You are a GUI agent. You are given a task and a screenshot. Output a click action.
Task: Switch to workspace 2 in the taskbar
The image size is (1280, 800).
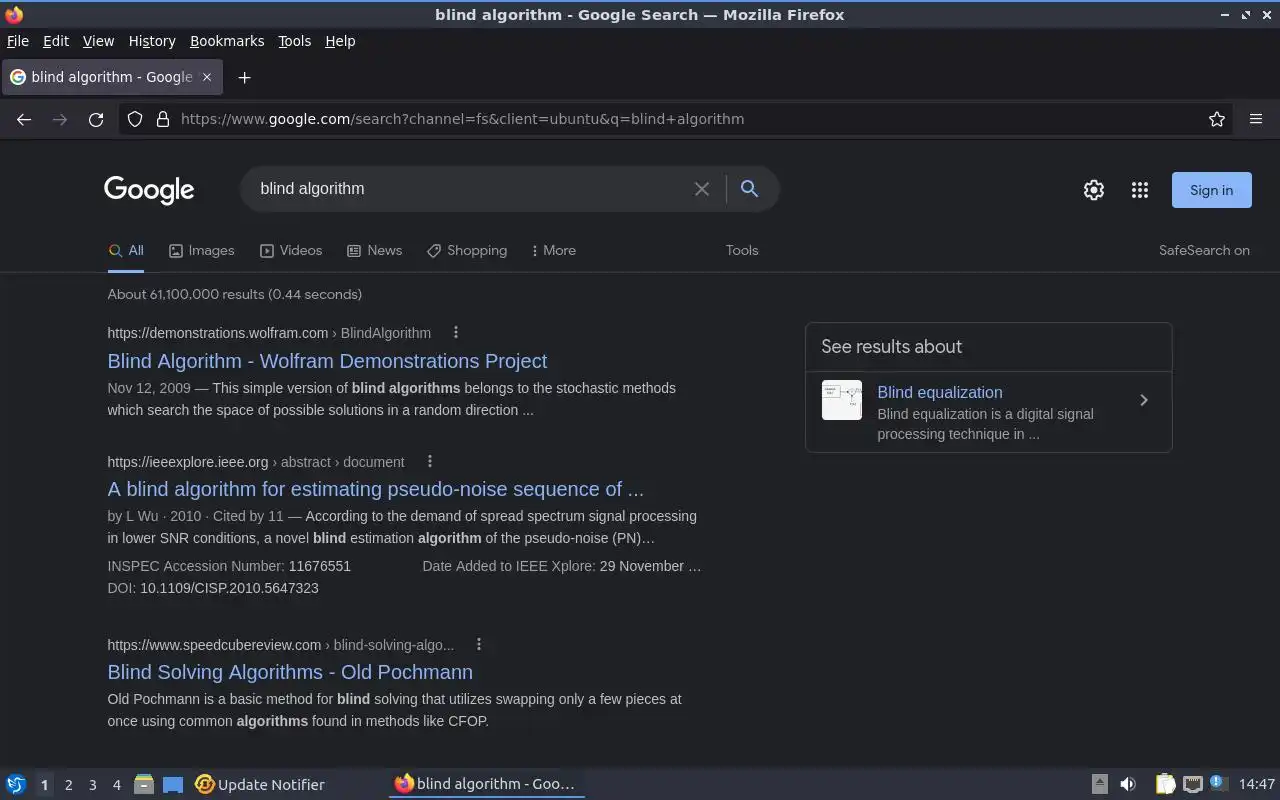point(68,785)
